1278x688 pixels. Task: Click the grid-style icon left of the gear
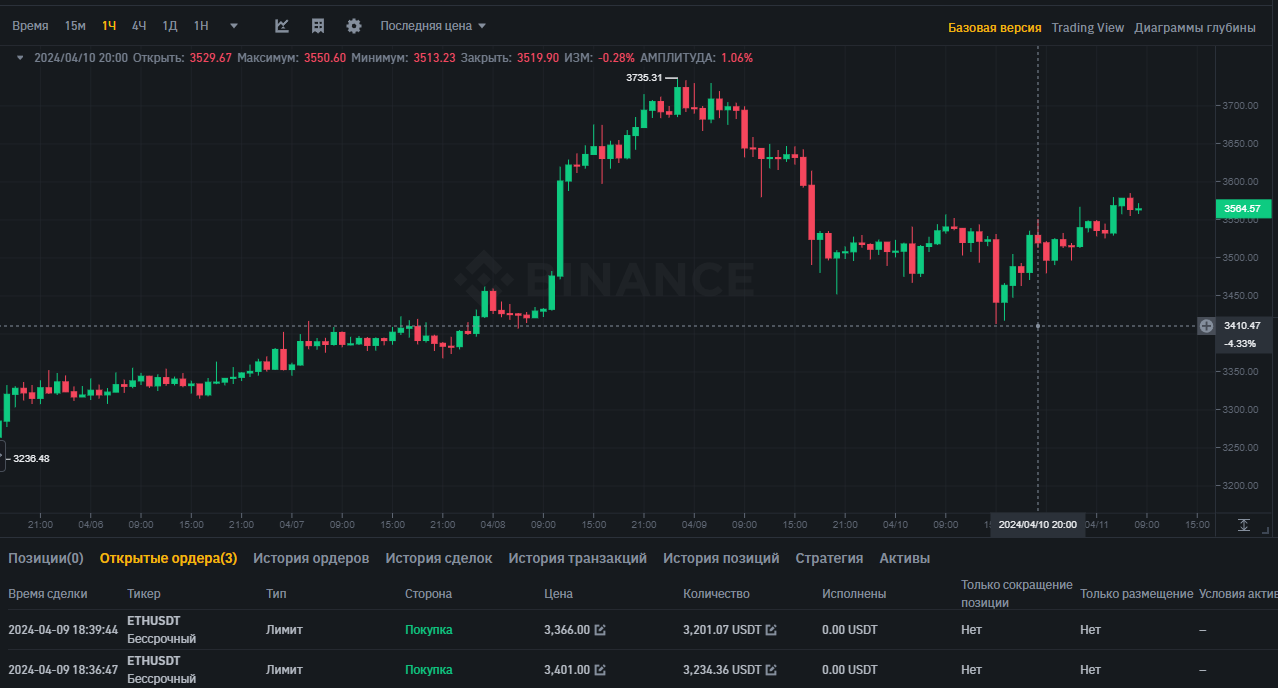tap(318, 26)
